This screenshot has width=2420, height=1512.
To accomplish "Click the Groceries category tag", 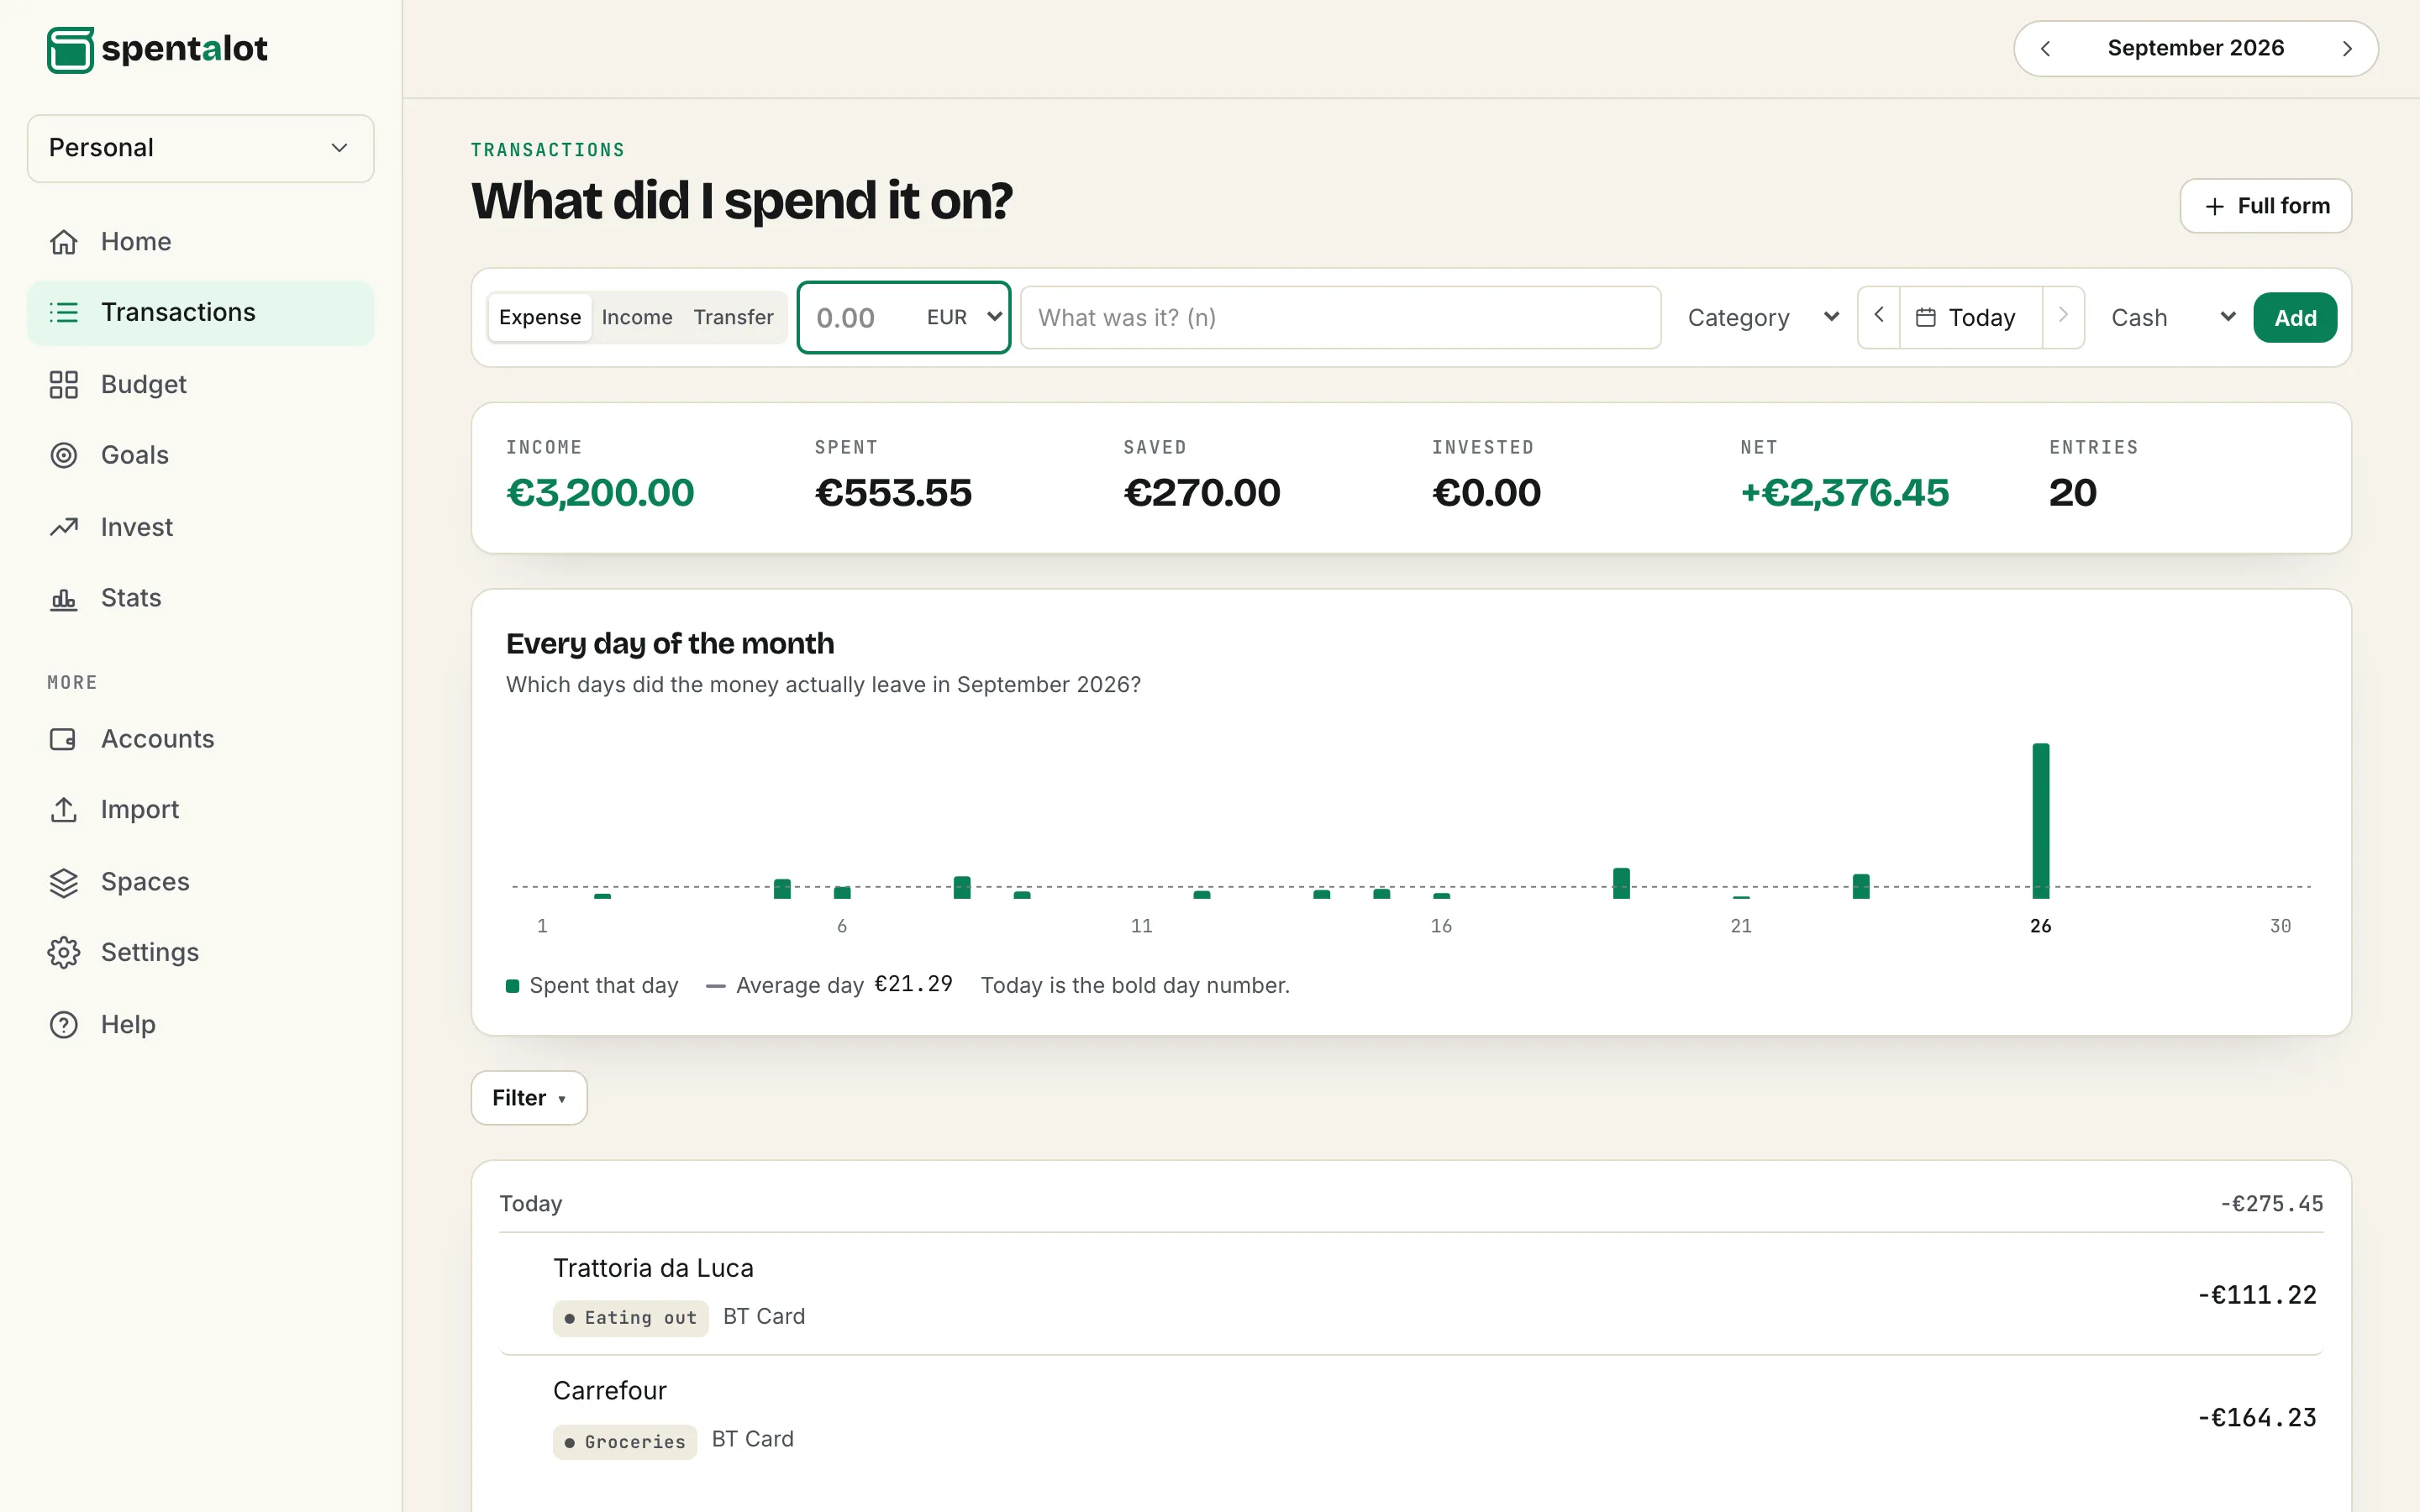I will click(x=625, y=1442).
